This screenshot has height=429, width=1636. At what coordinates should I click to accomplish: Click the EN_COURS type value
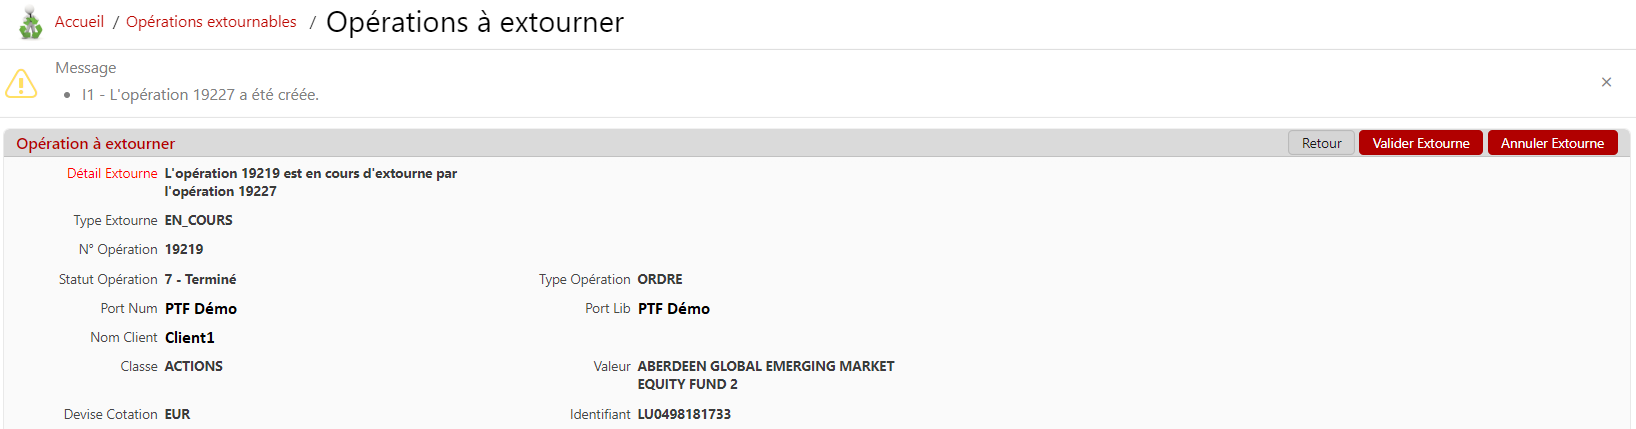pos(199,221)
